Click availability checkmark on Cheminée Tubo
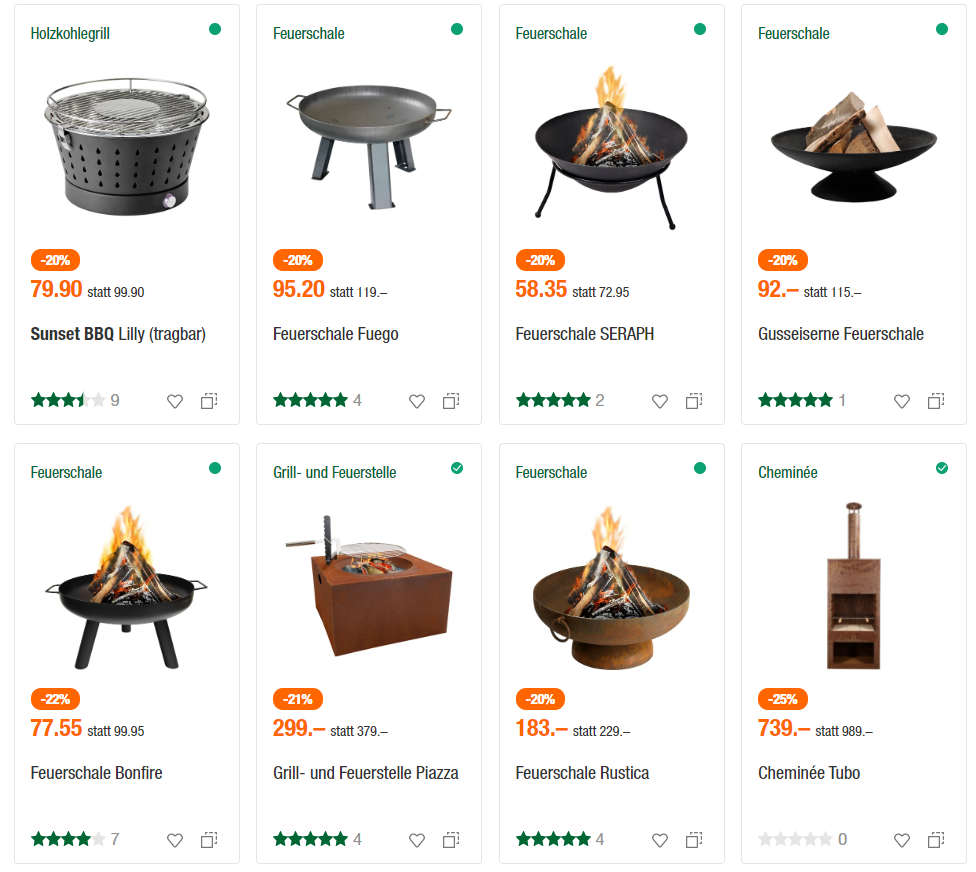 coord(941,468)
